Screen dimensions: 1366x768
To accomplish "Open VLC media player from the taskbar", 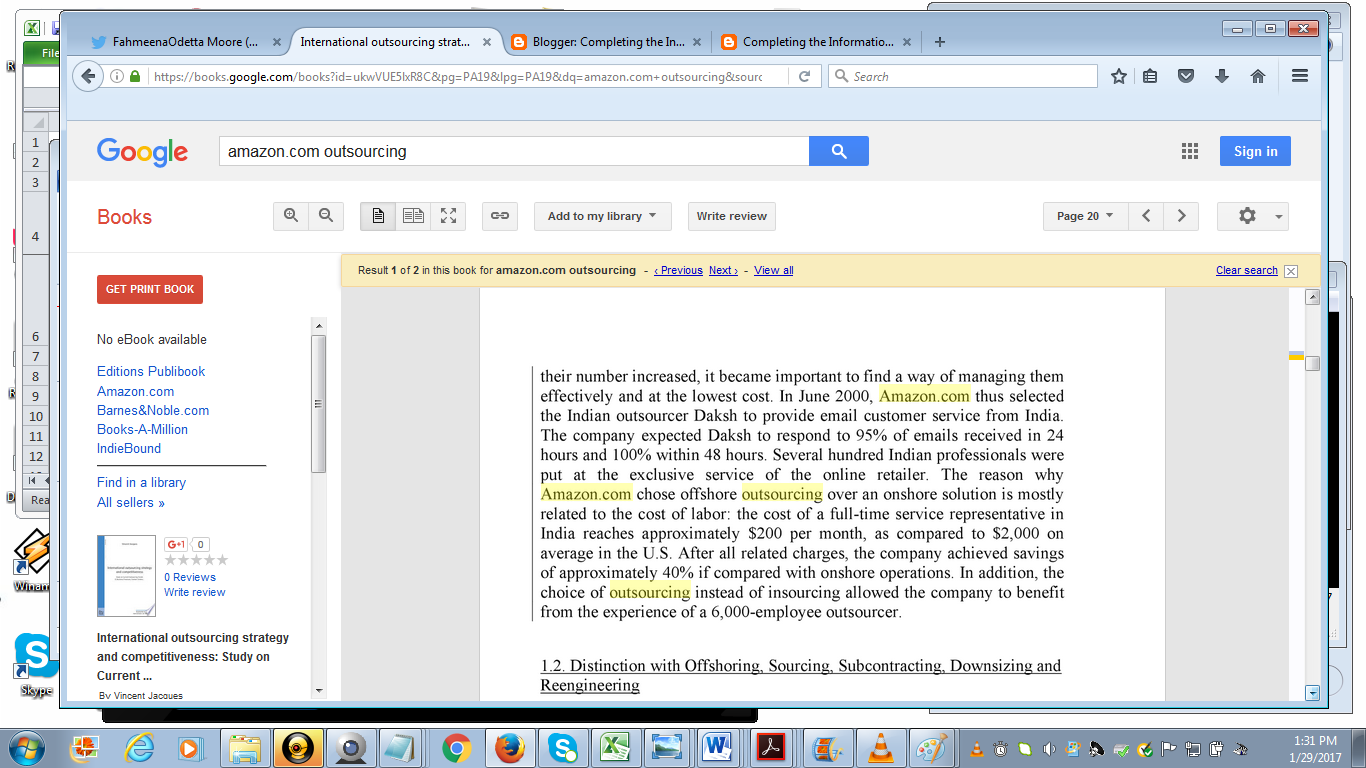I will click(881, 748).
